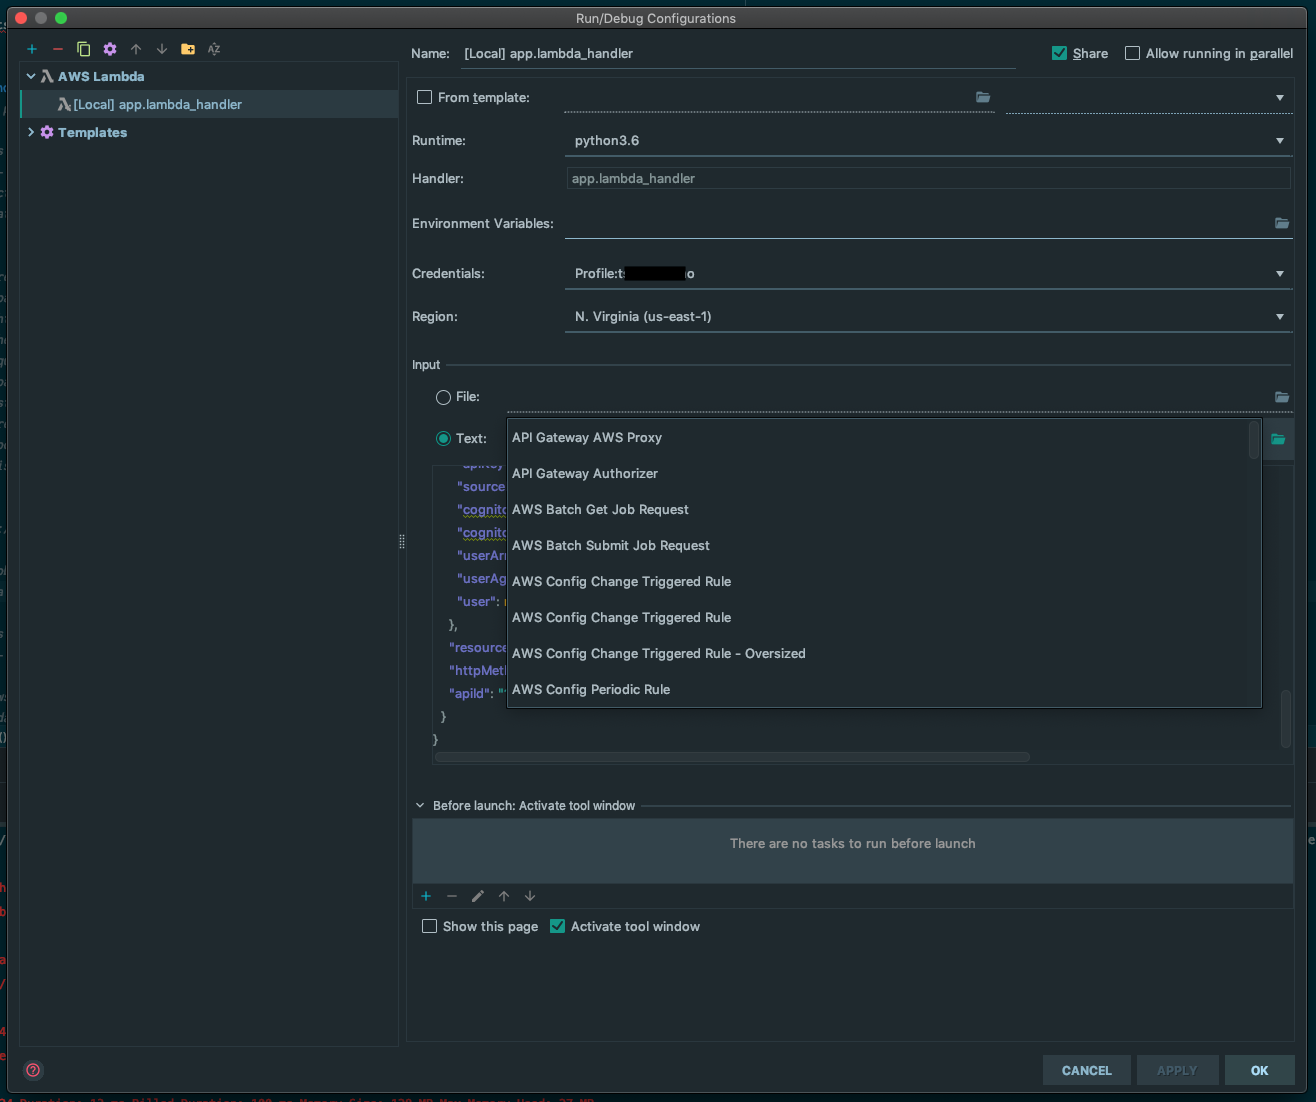Add a new run configuration
This screenshot has width=1316, height=1102.
pos(32,49)
